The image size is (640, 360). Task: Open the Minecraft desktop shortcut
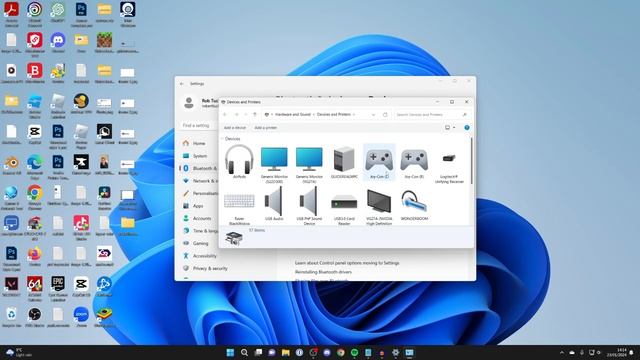click(104, 43)
